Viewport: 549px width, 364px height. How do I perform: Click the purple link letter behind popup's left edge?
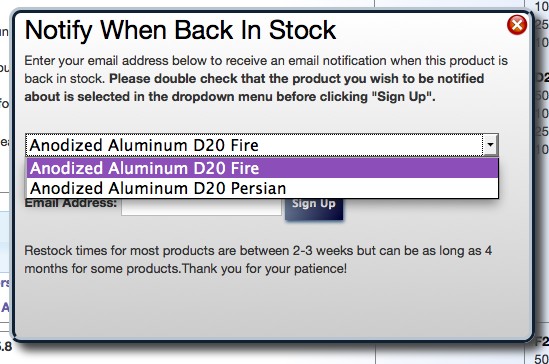tap(5, 307)
